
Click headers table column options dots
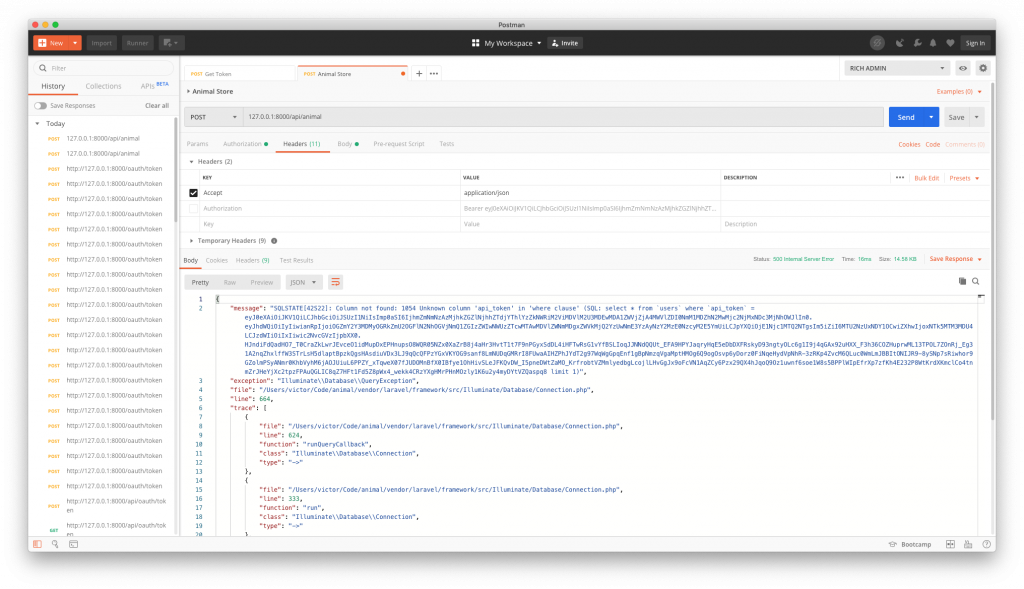900,178
